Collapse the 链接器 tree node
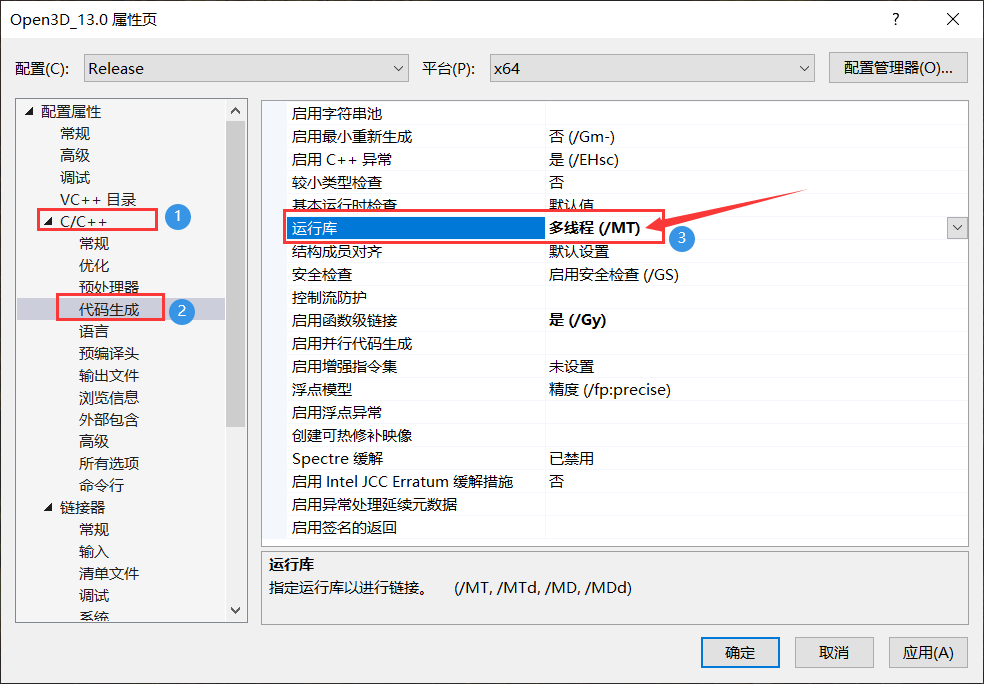984x684 pixels. coord(49,507)
